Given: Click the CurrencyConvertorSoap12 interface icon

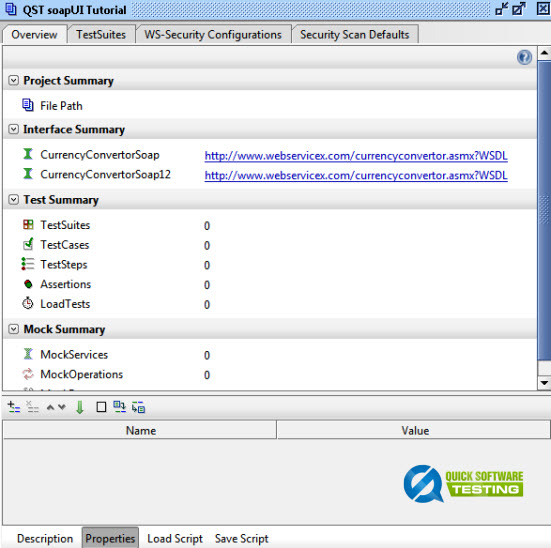Looking at the screenshot, I should (x=28, y=174).
